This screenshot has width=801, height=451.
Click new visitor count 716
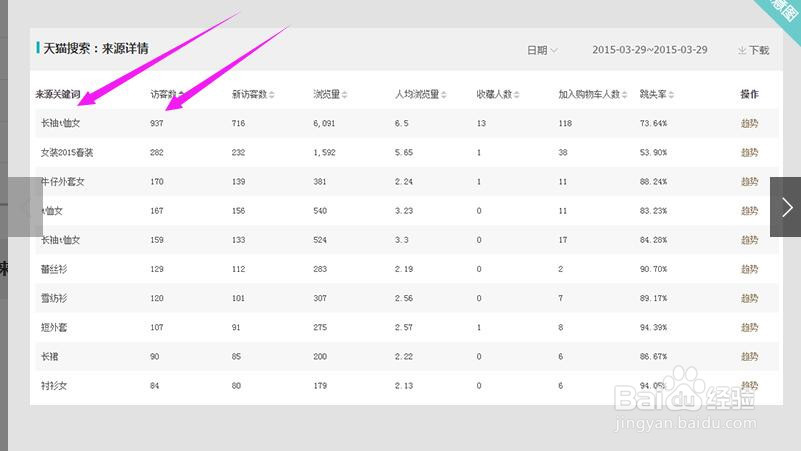239,123
